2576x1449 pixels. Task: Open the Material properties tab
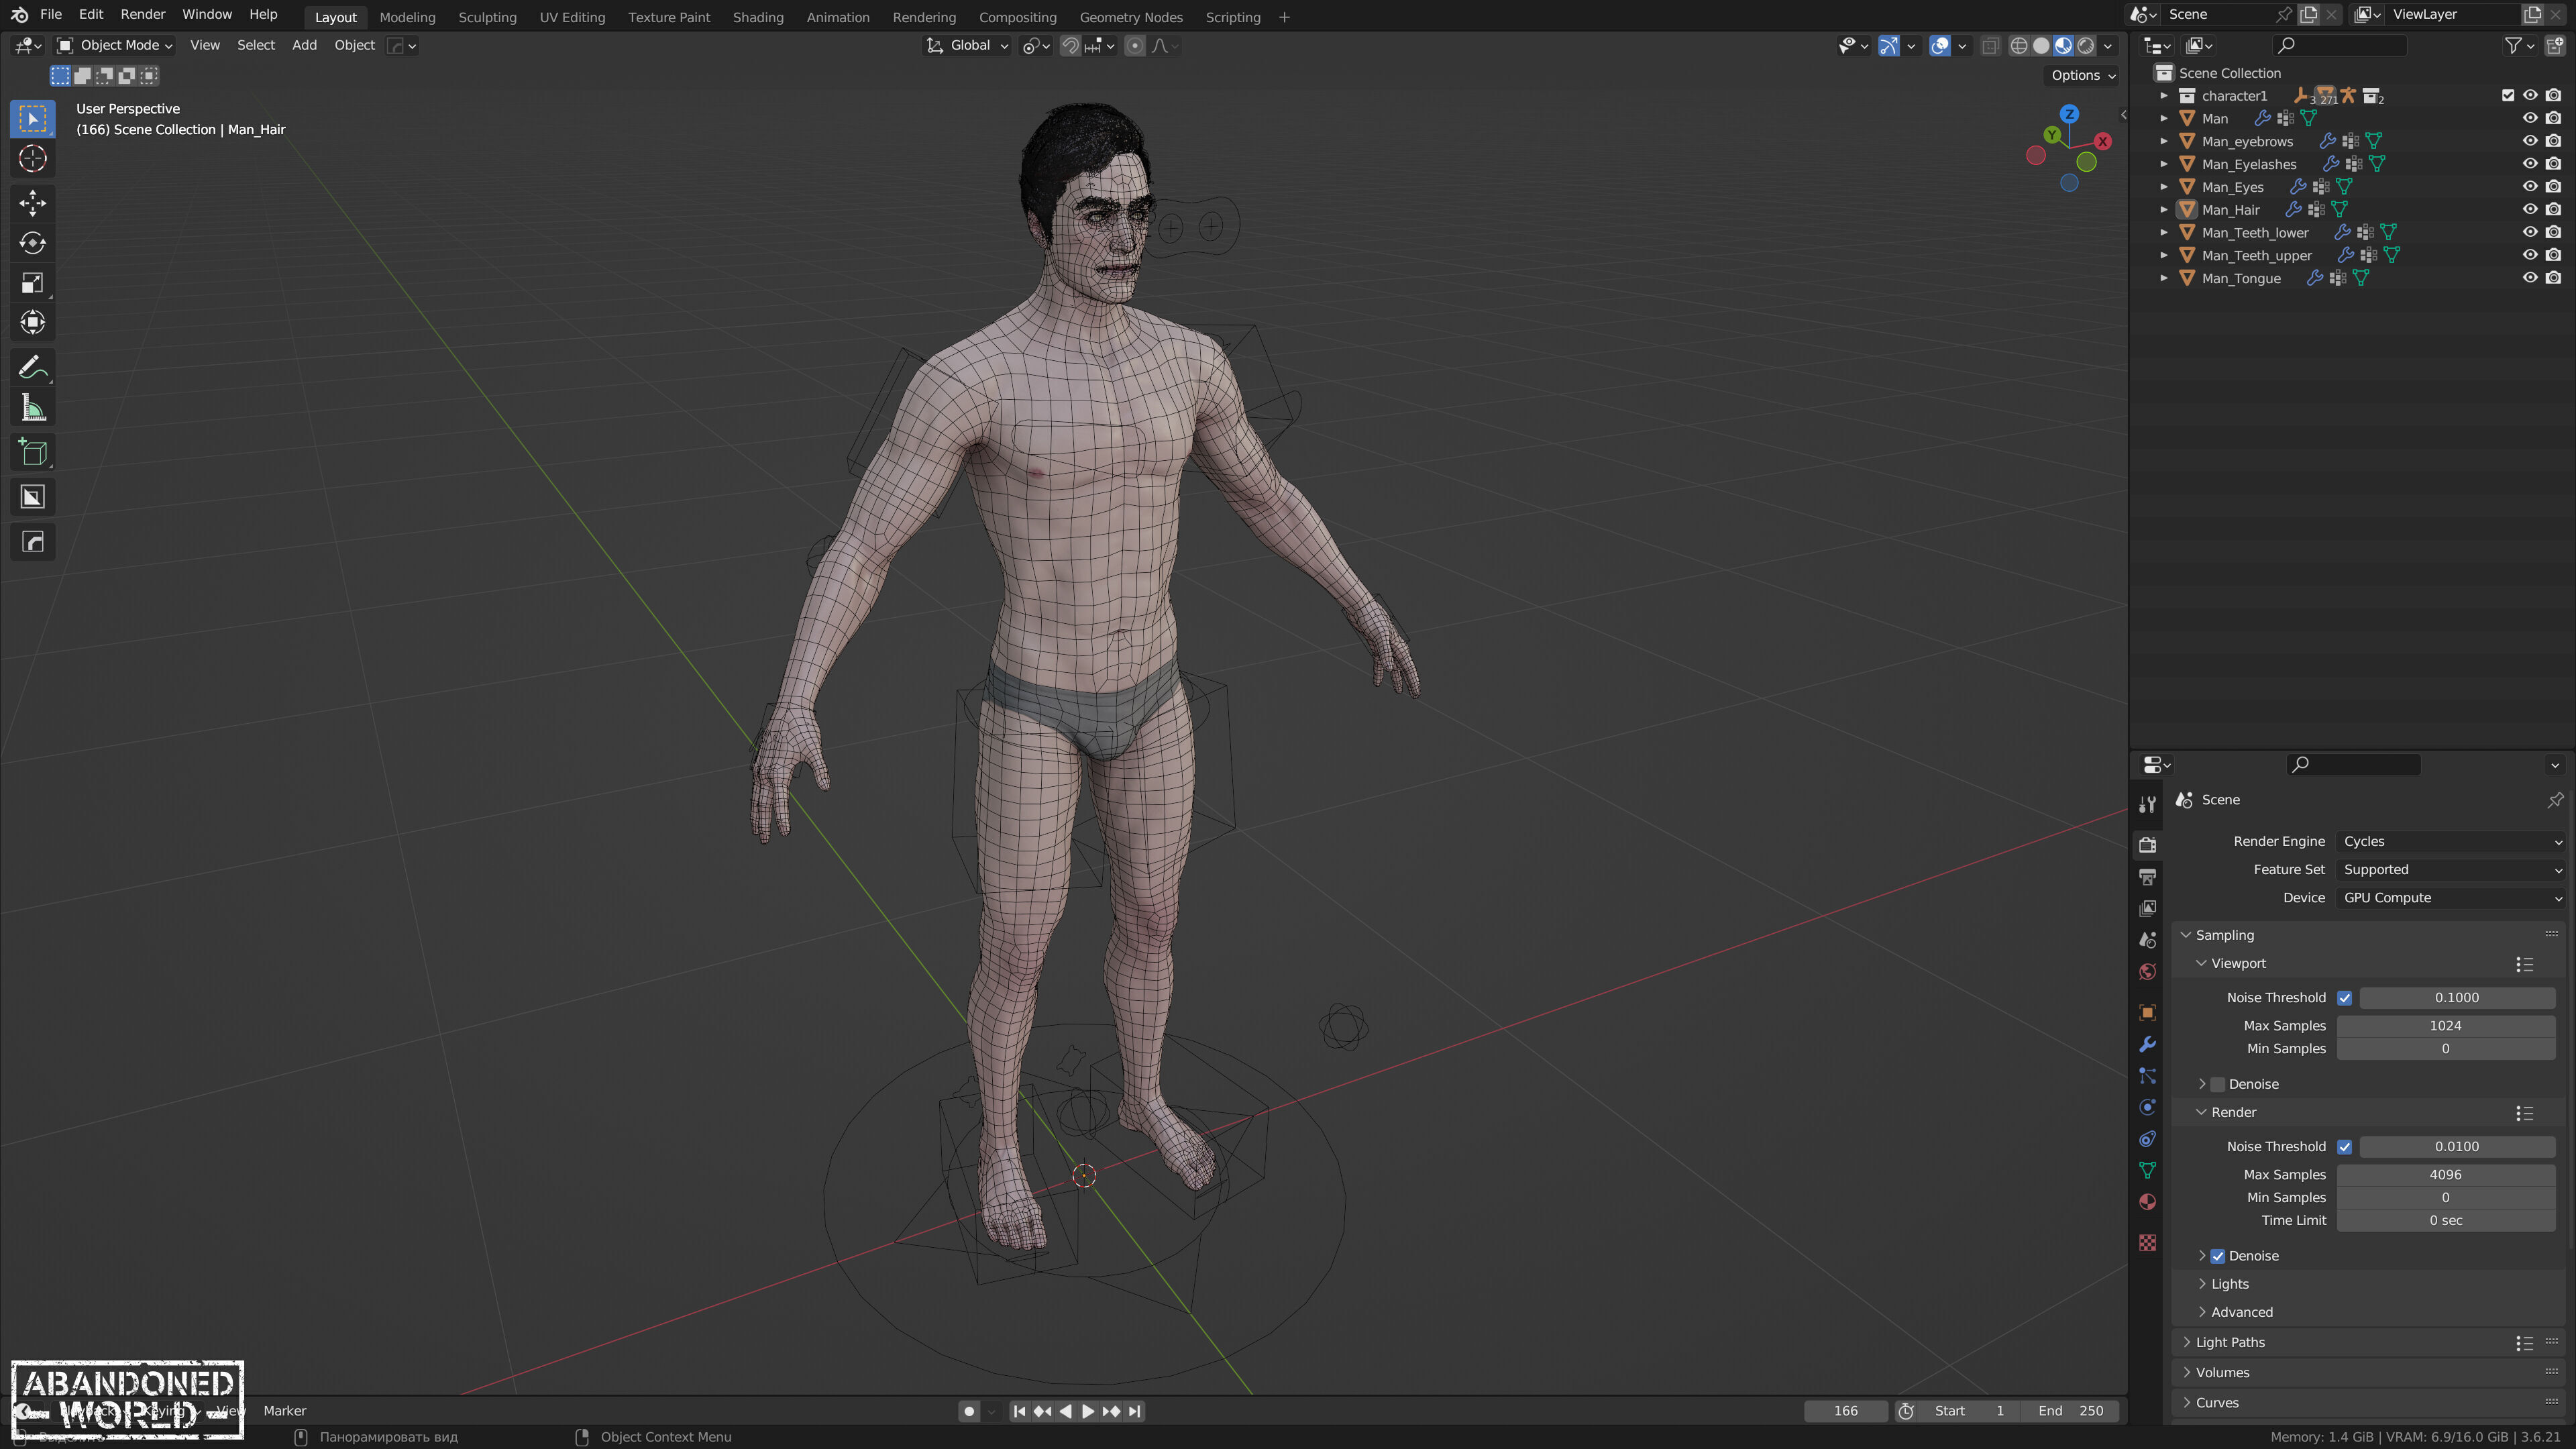click(2147, 1202)
